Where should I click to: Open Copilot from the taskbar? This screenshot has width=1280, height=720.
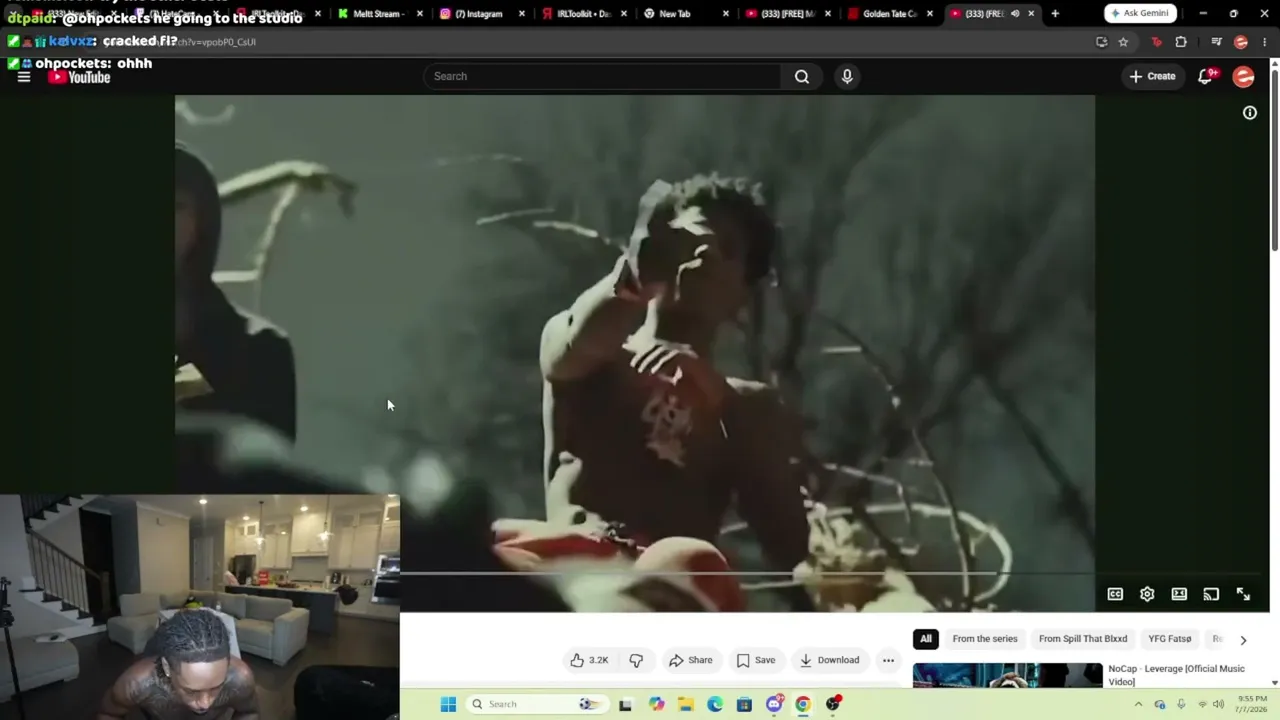[x=656, y=704]
